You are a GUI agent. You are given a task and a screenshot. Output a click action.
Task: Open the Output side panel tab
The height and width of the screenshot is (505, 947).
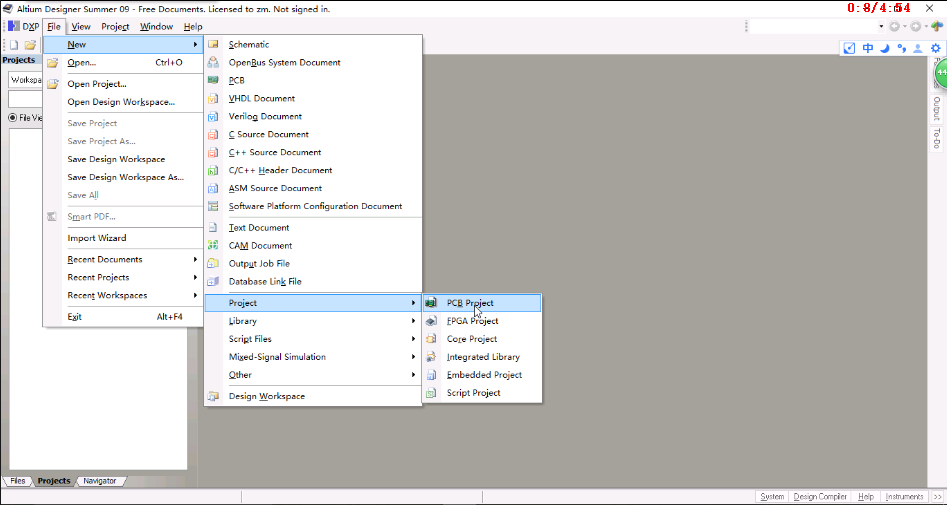tap(936, 109)
